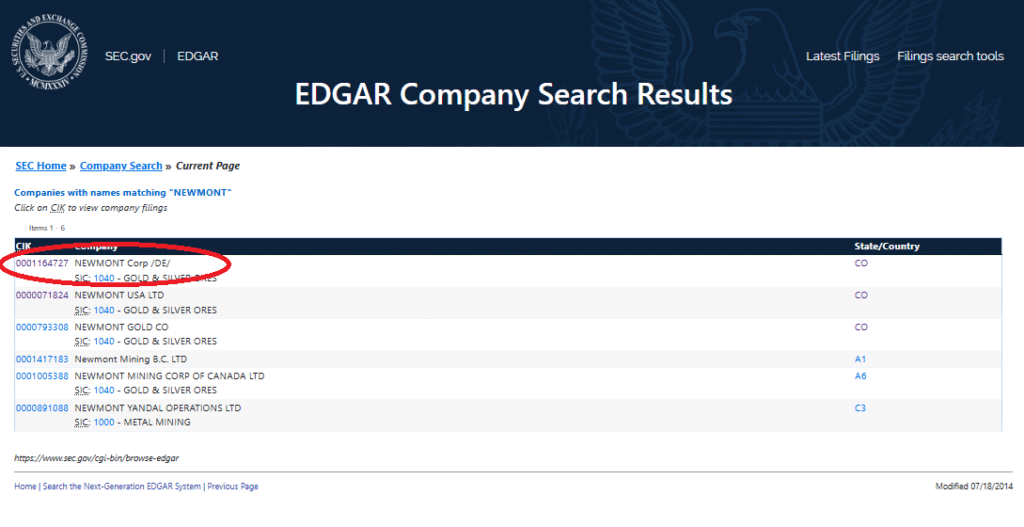Select state code C3 link
Viewport: 1024px width, 527px height.
click(x=860, y=408)
